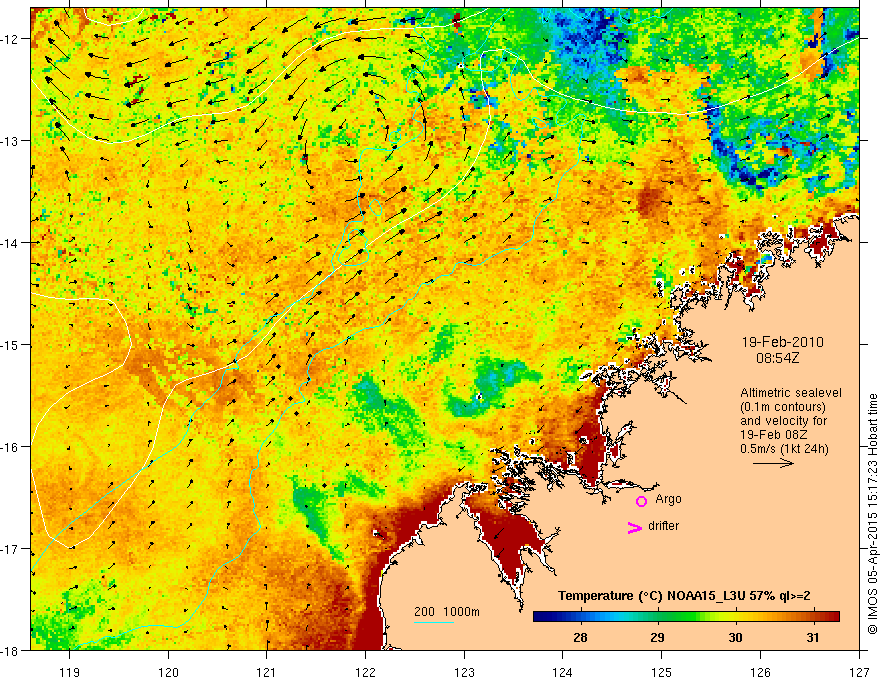
Task: Click the color bar value 28
Action: coord(580,637)
